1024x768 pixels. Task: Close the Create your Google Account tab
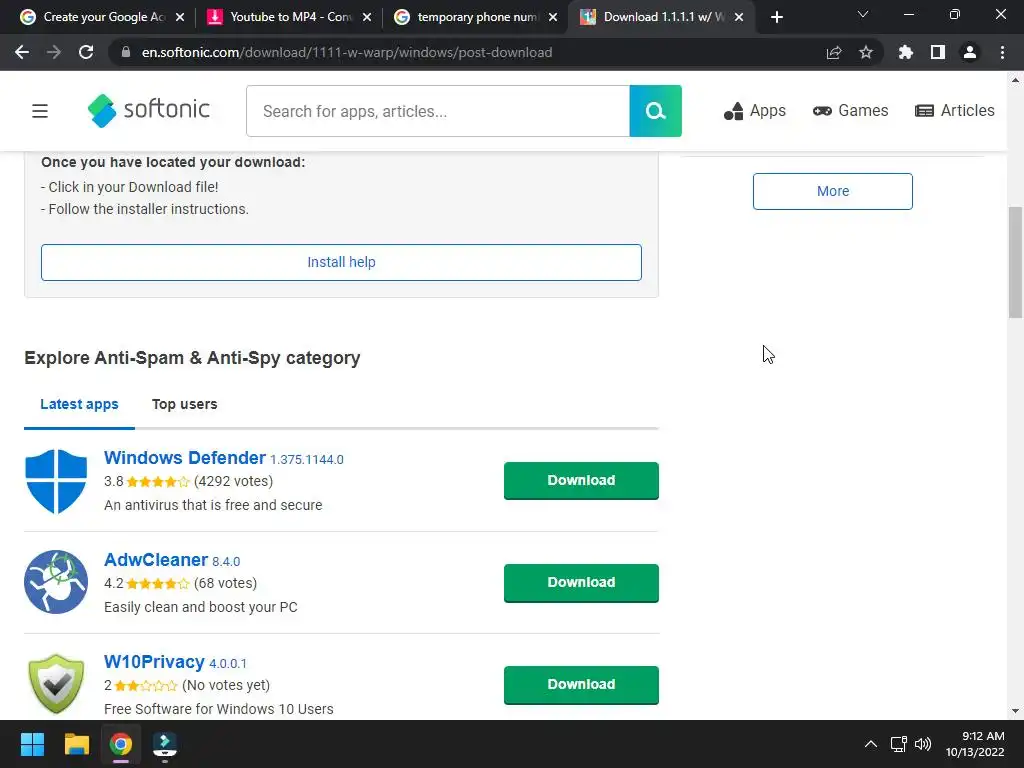pos(180,18)
